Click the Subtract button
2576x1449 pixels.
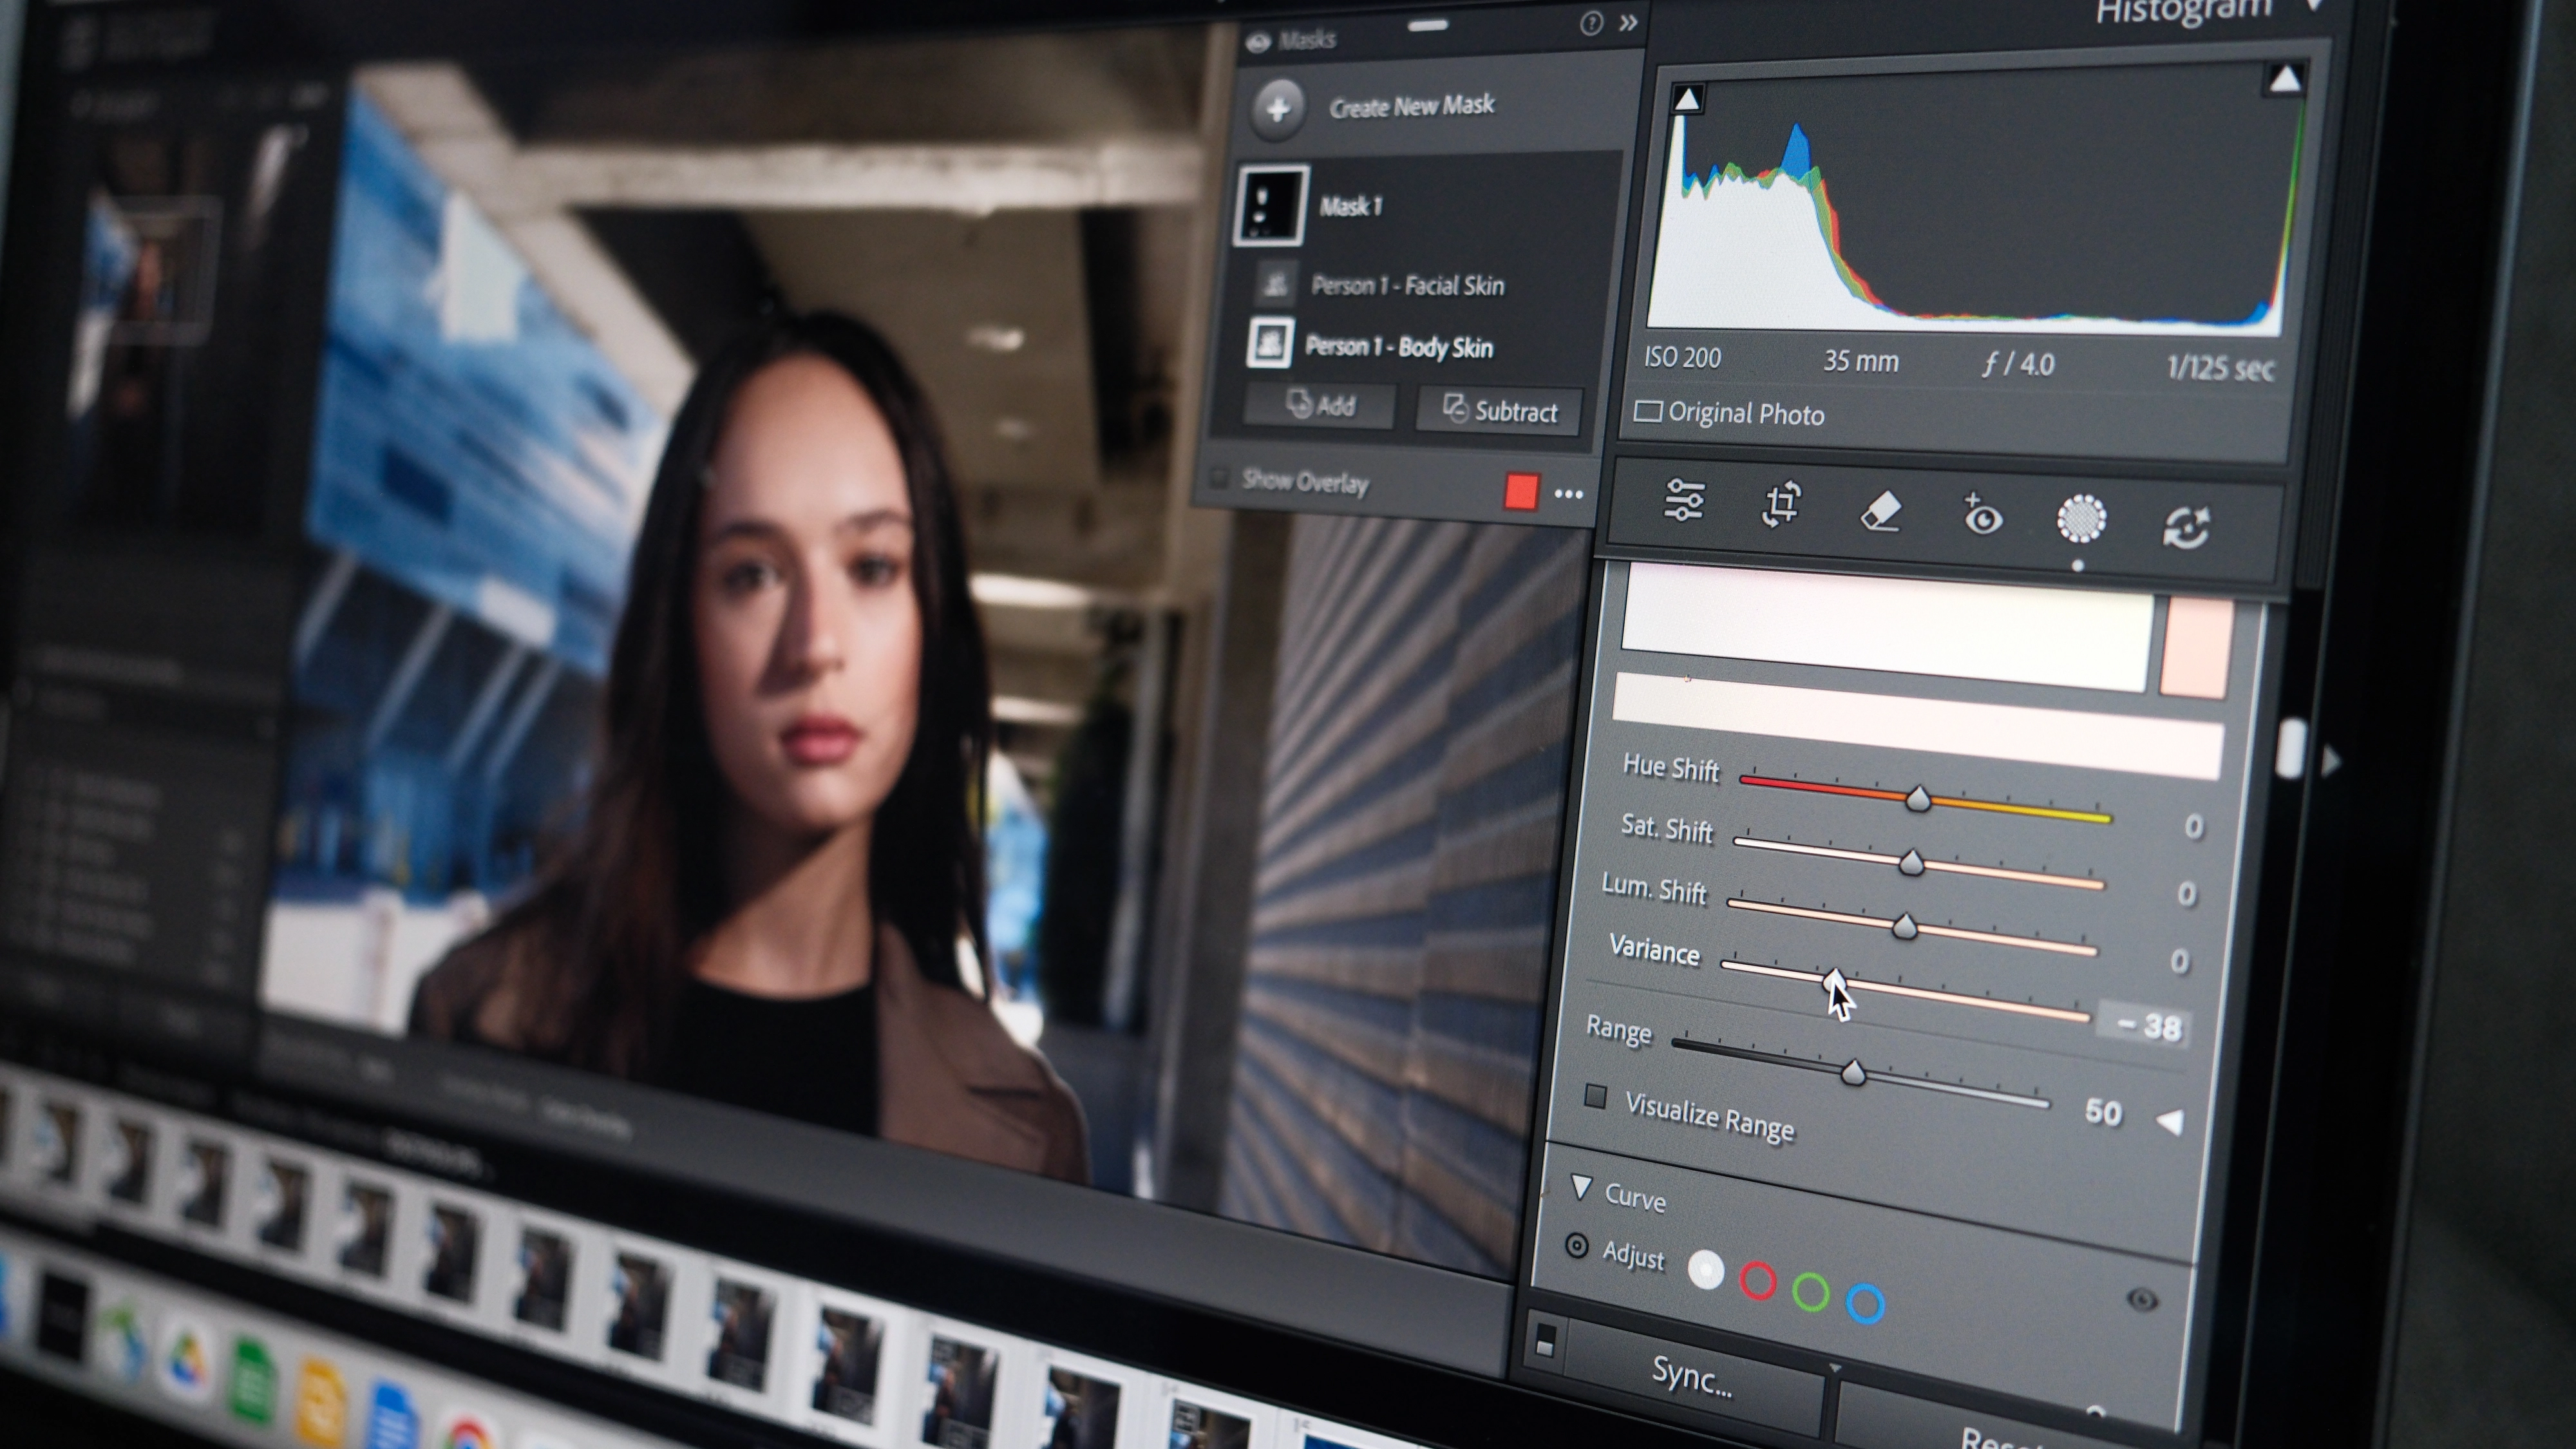coord(1500,411)
